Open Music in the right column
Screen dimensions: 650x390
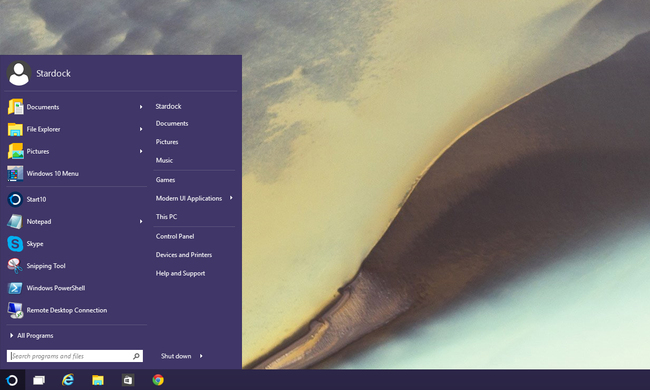pos(164,160)
